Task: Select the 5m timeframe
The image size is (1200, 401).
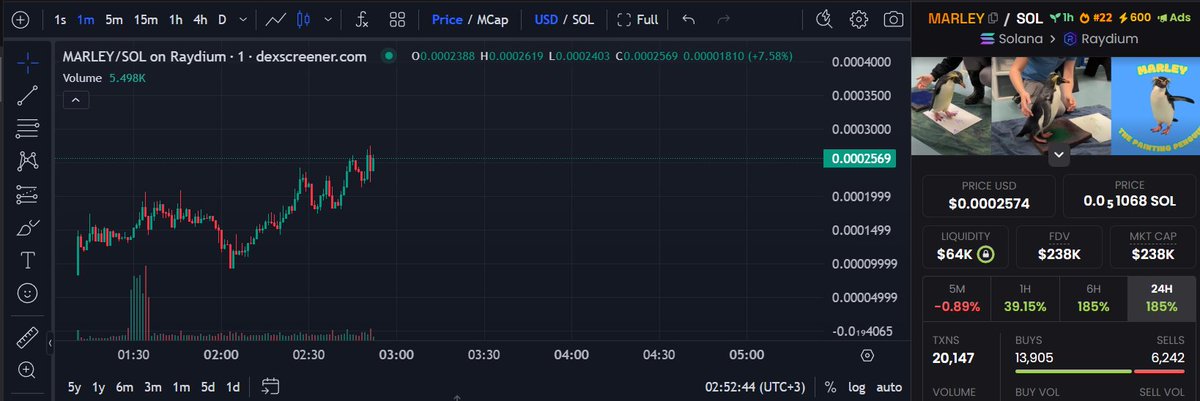Action: click(x=114, y=19)
